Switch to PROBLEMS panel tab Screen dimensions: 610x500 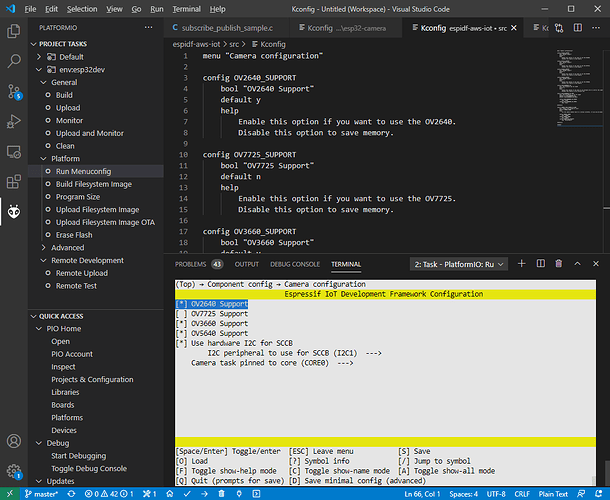[x=198, y=264]
